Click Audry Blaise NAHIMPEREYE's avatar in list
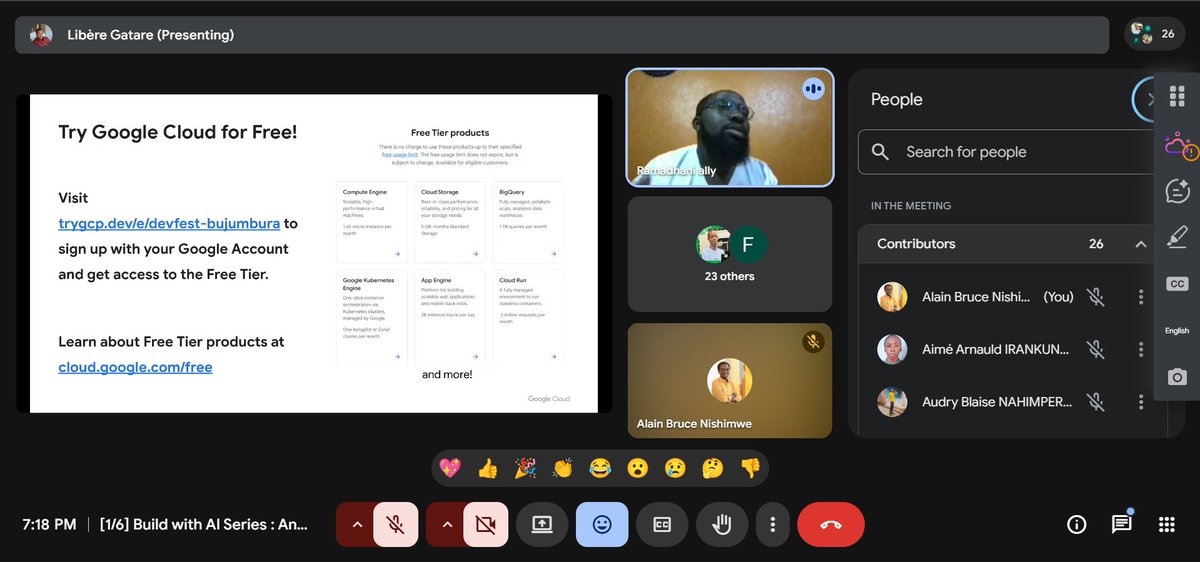 point(892,402)
